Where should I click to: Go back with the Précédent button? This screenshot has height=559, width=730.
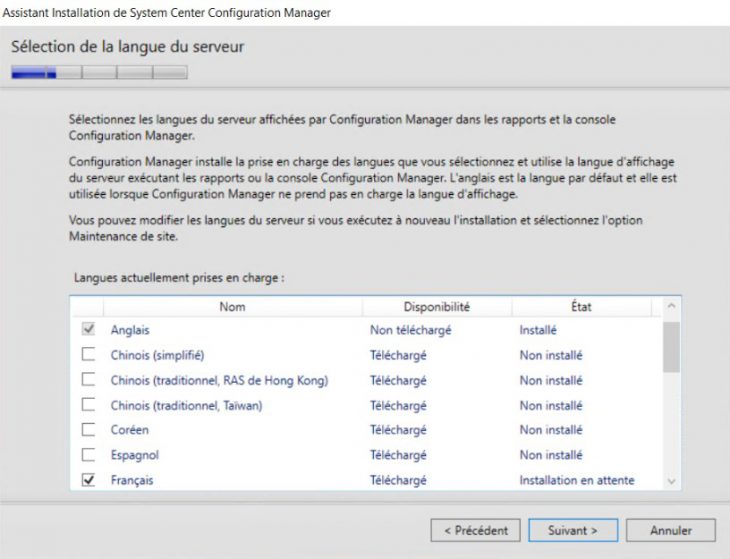click(x=476, y=530)
